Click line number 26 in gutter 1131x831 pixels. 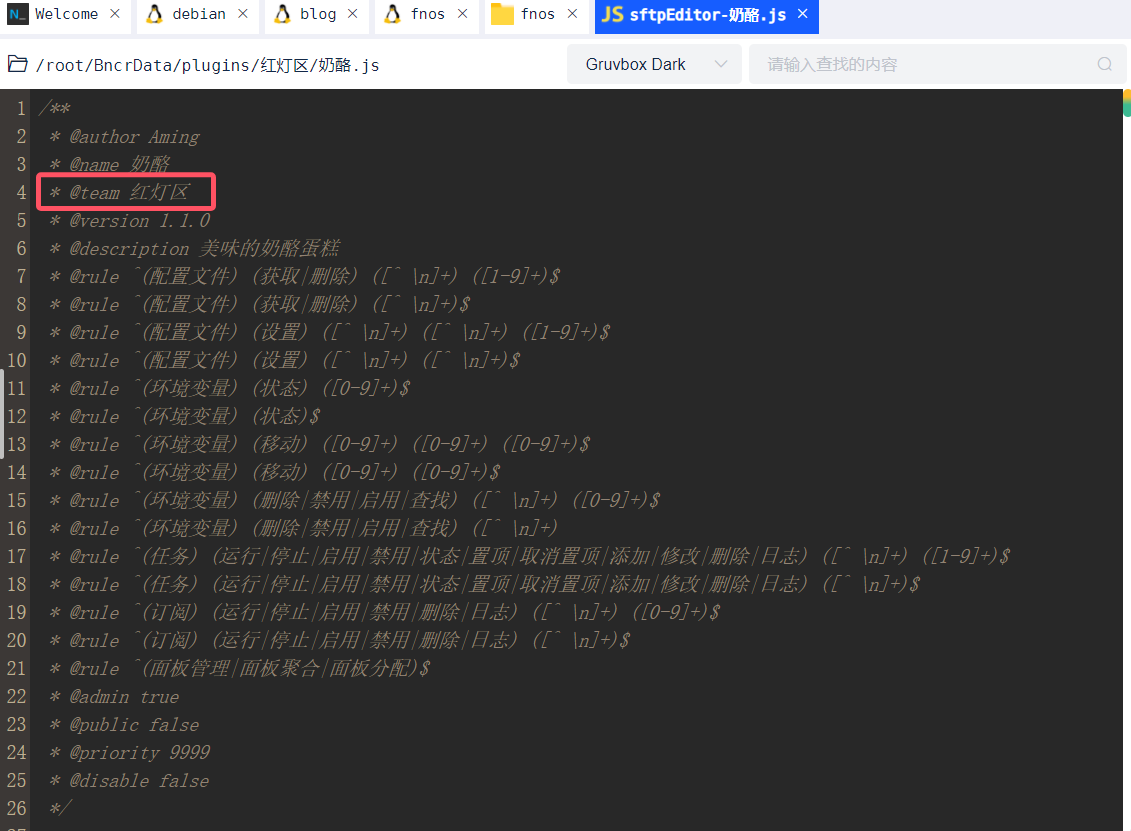pyautogui.click(x=17, y=809)
